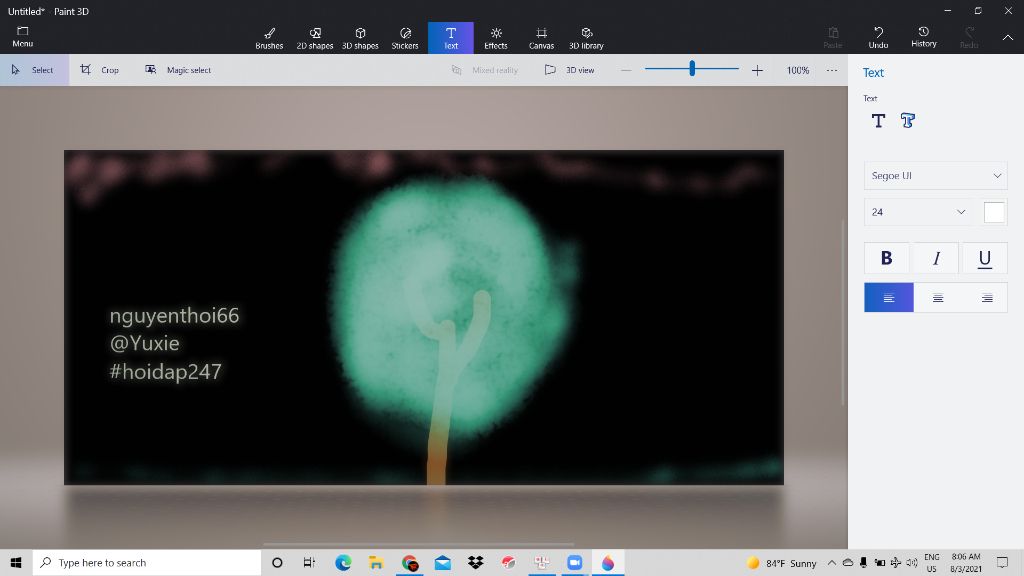Open Zoom from the taskbar
Viewport: 1024px width, 576px height.
pyautogui.click(x=575, y=562)
